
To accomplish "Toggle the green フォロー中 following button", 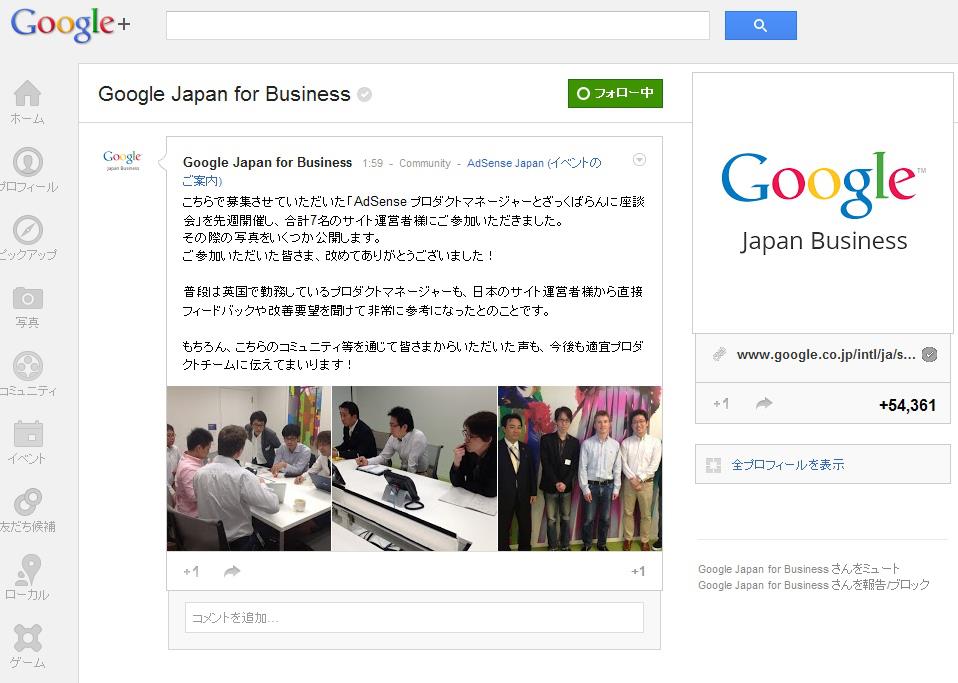I will (615, 93).
